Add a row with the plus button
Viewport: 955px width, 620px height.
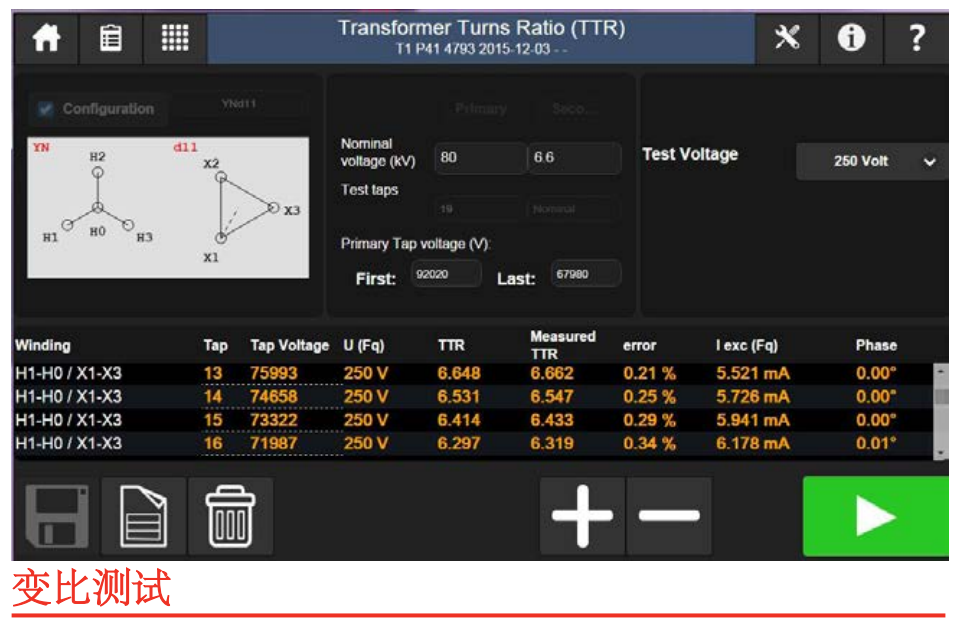582,516
